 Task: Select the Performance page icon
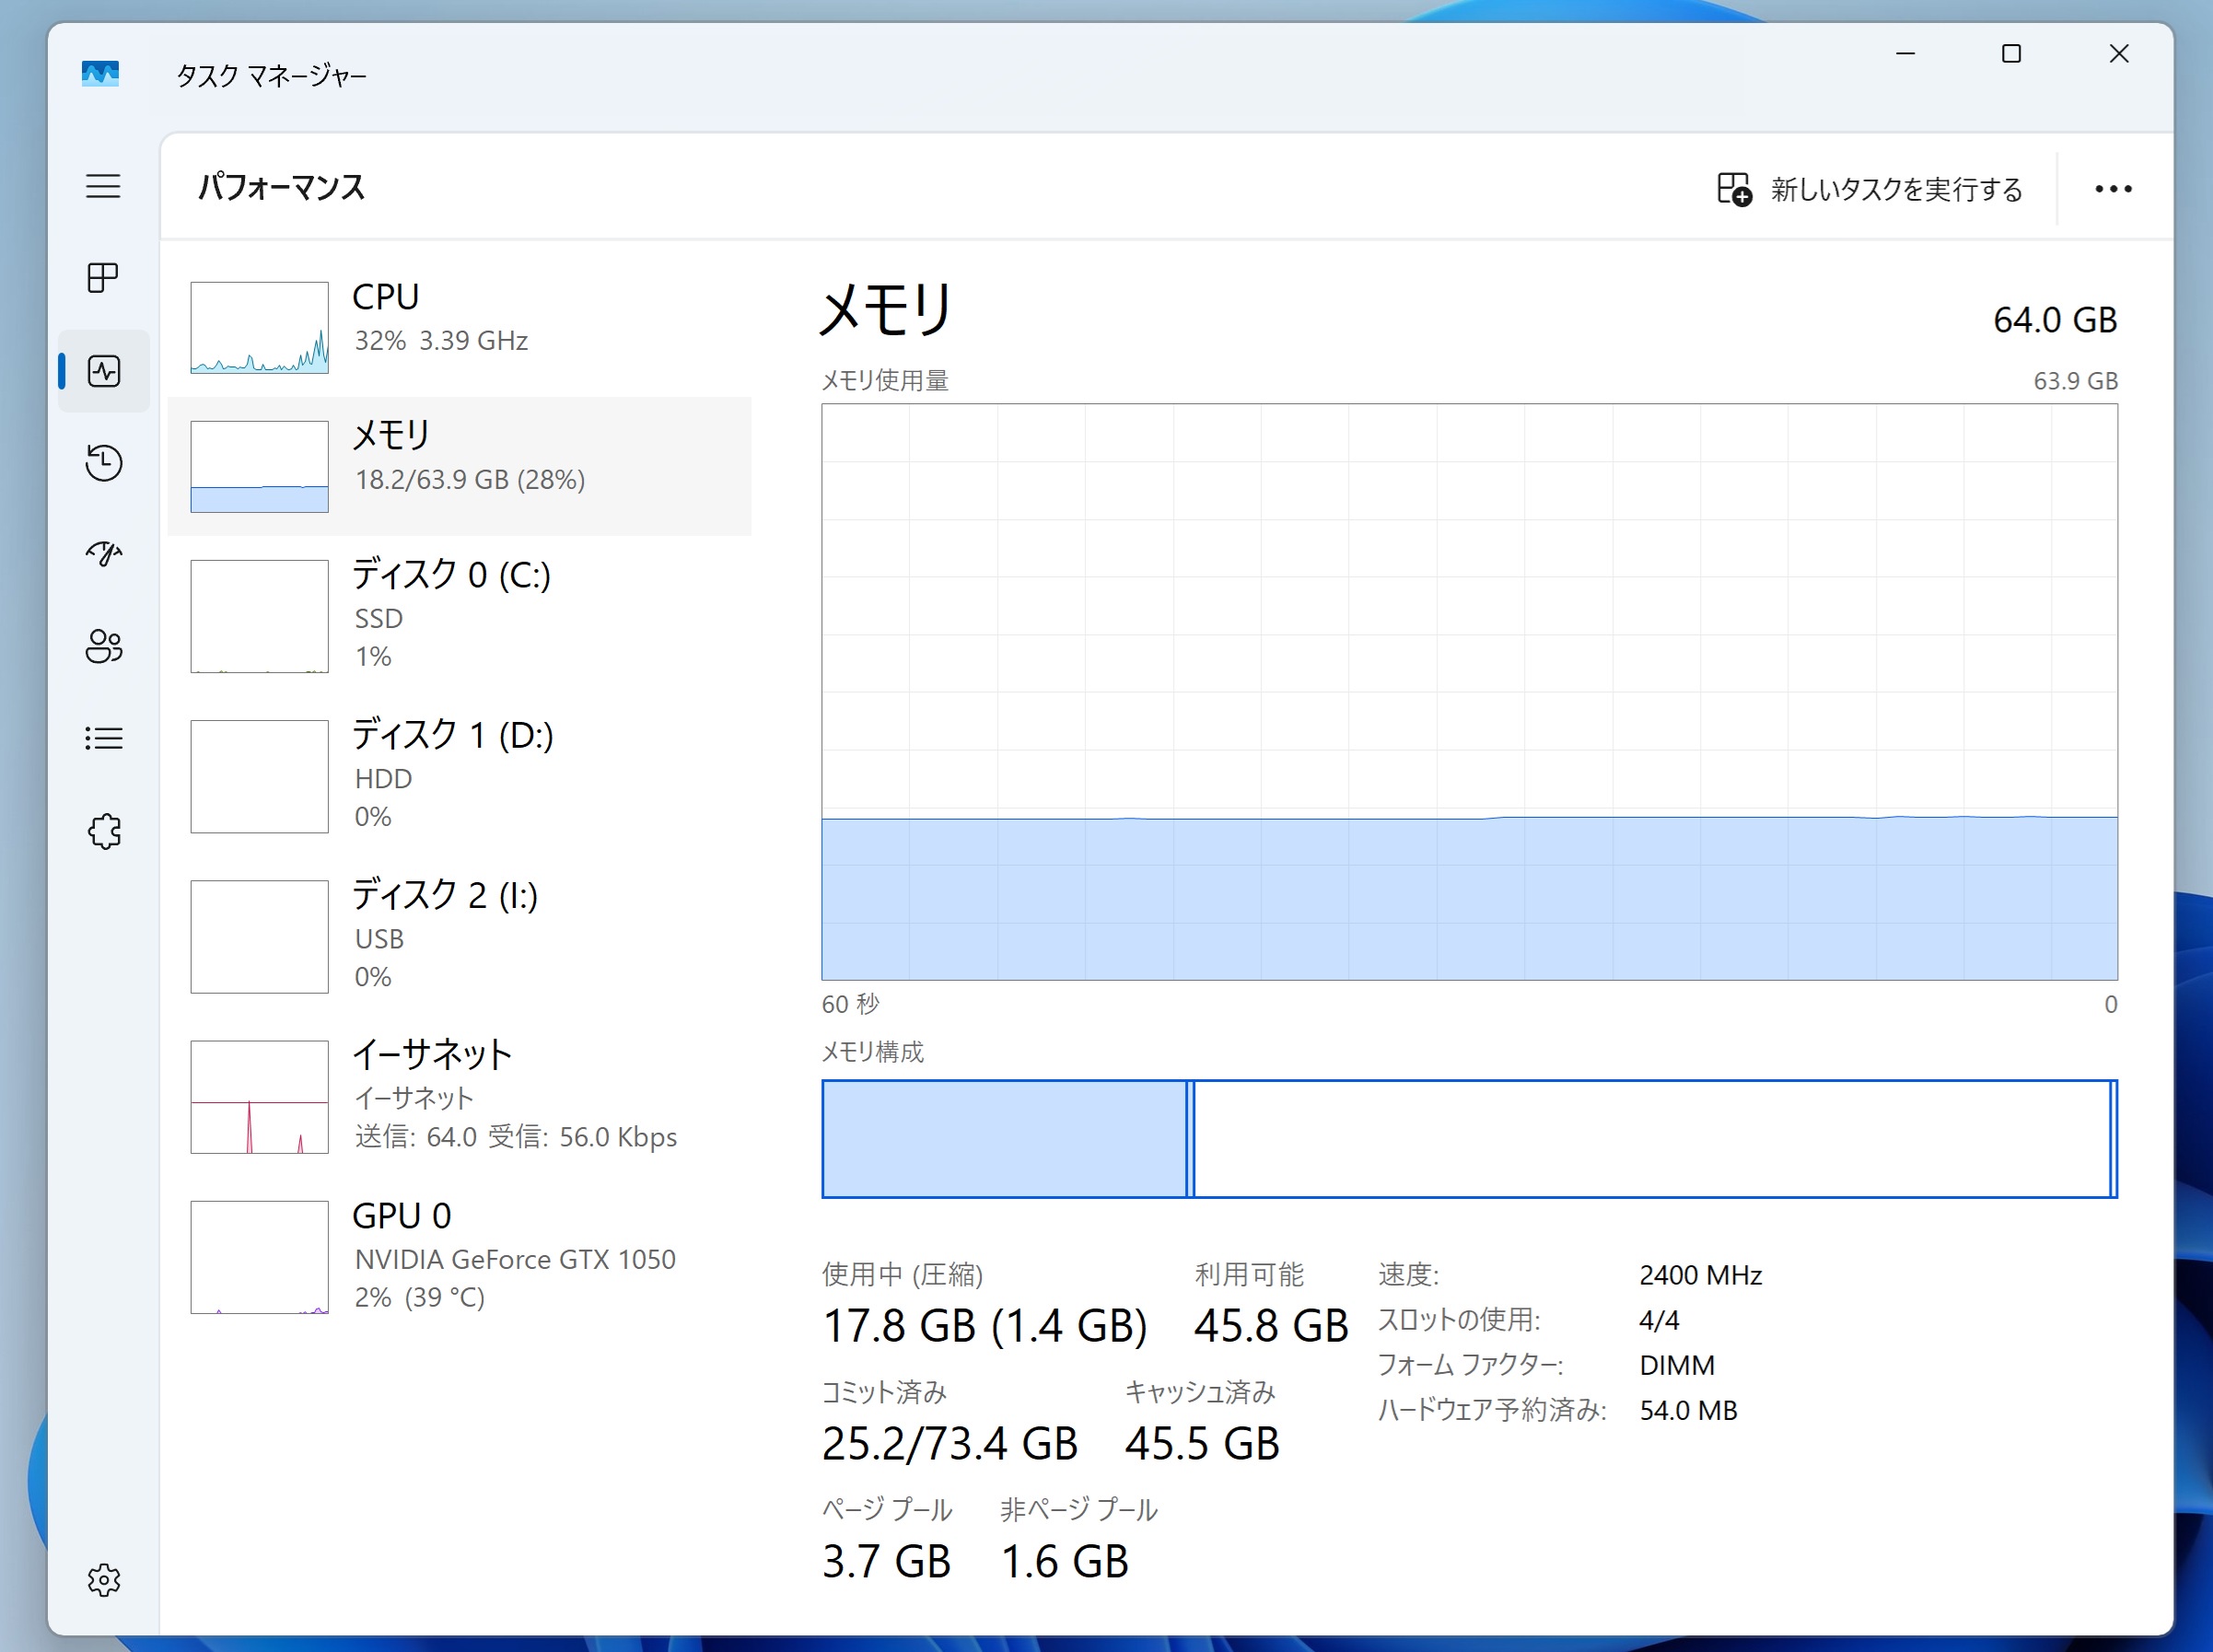point(103,371)
